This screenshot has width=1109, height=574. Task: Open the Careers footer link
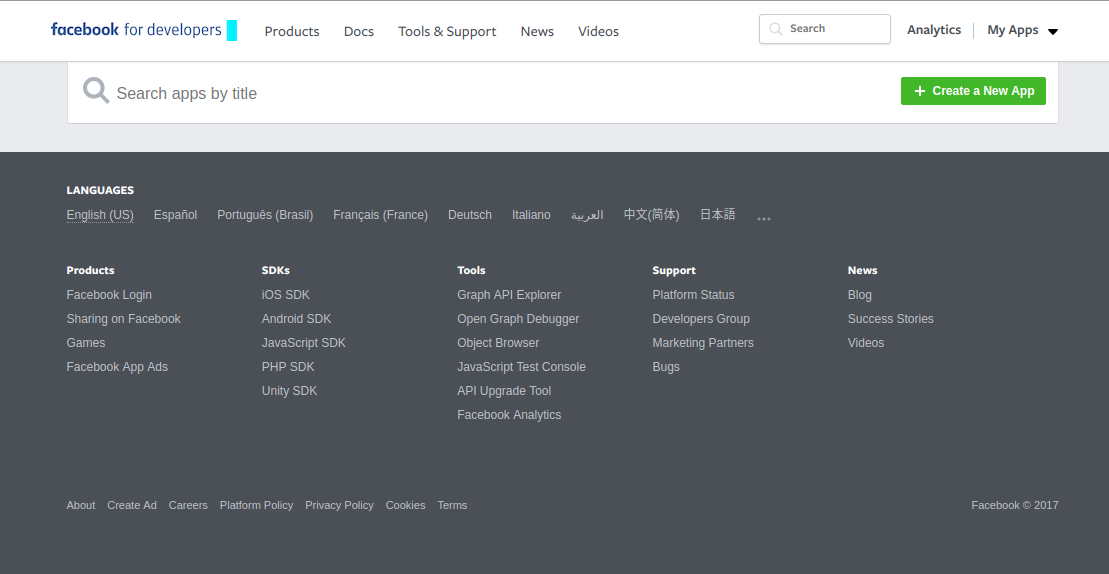coord(188,505)
